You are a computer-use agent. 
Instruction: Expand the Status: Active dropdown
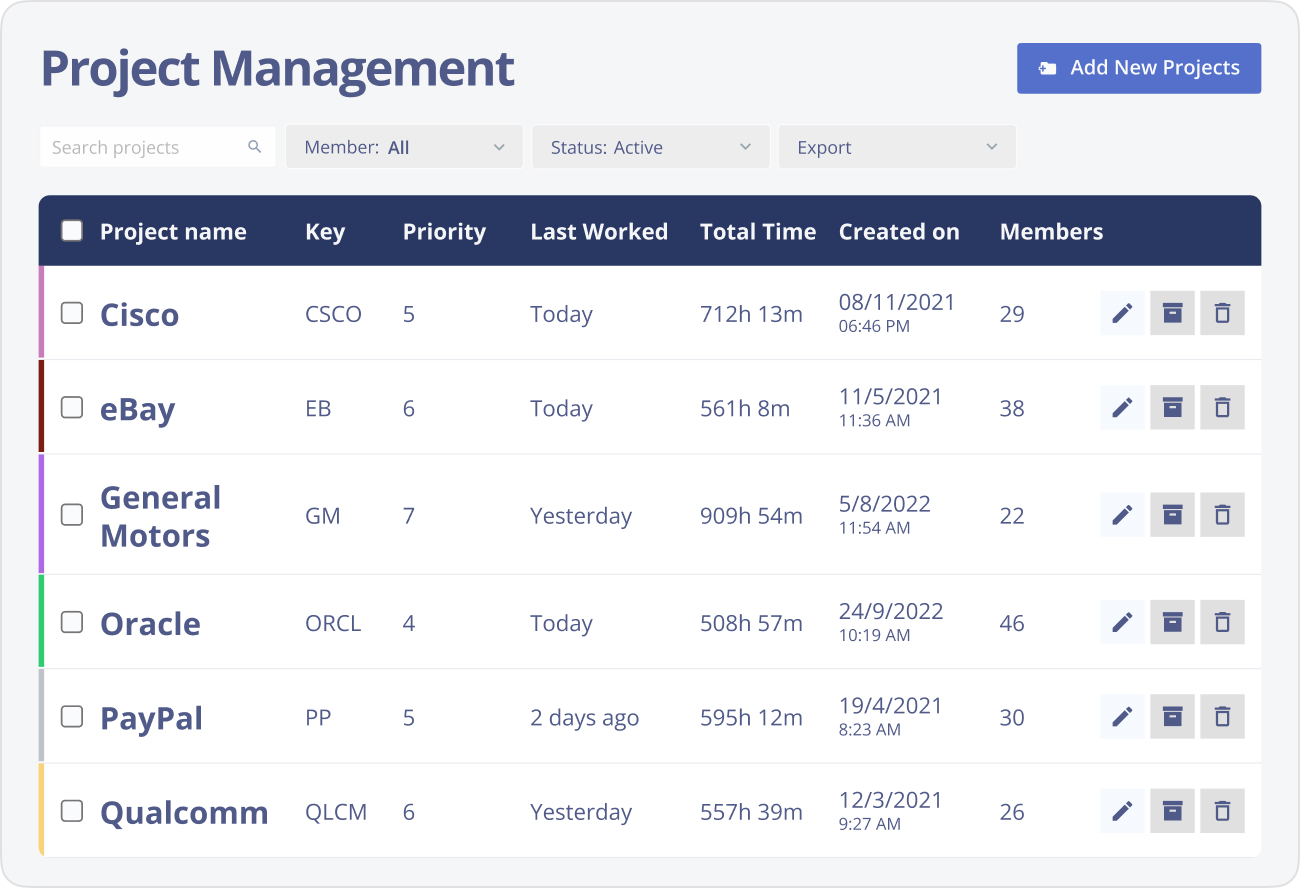coord(650,146)
